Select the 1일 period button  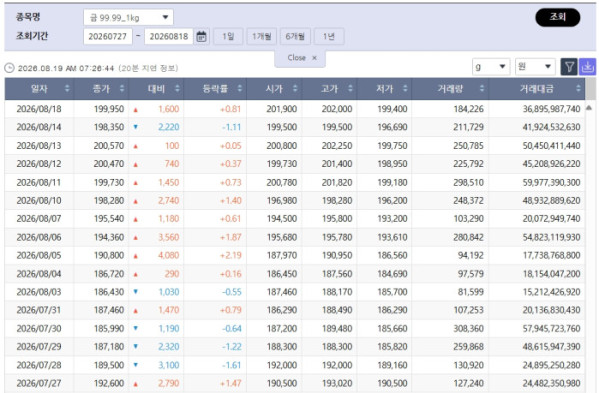pos(228,37)
